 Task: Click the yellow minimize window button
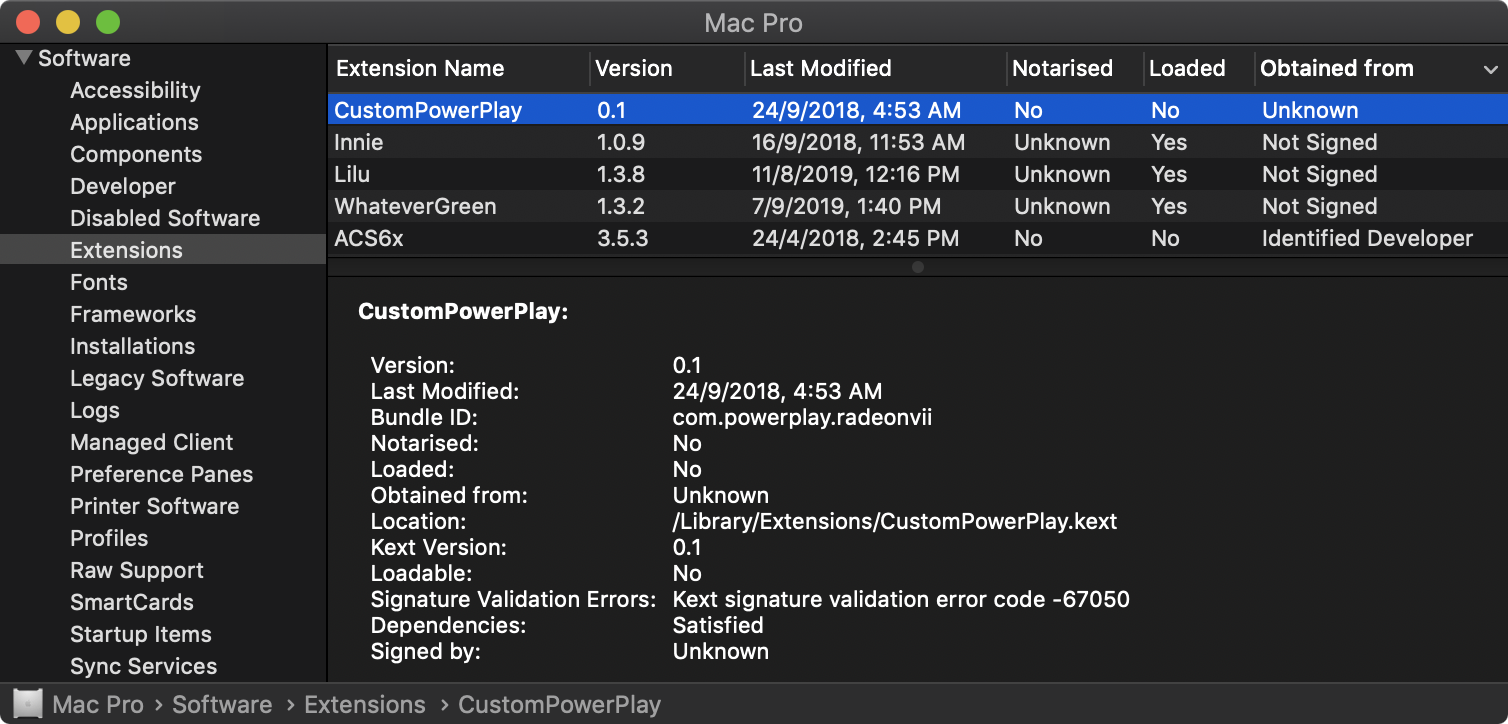[68, 21]
